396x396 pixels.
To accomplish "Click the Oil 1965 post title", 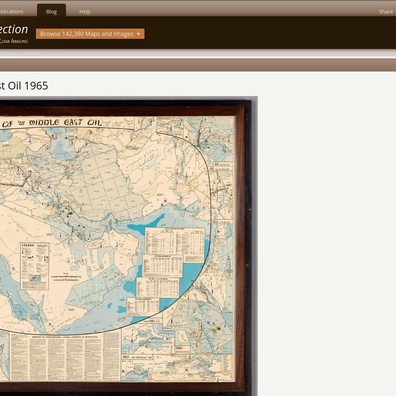I will click(24, 86).
